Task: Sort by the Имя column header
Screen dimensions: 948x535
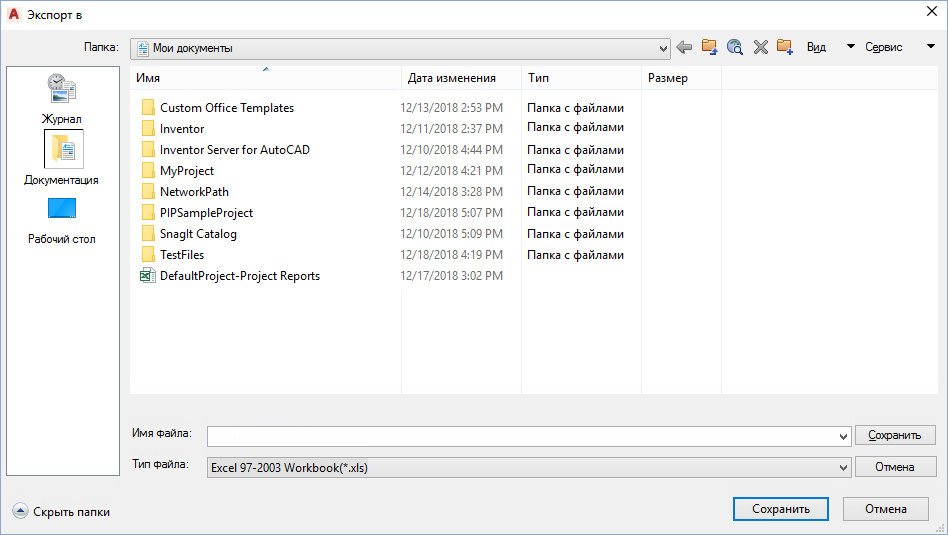Action: point(265,78)
